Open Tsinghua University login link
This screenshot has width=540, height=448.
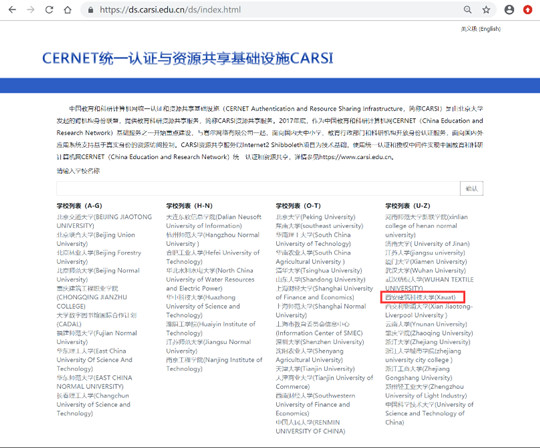point(319,271)
